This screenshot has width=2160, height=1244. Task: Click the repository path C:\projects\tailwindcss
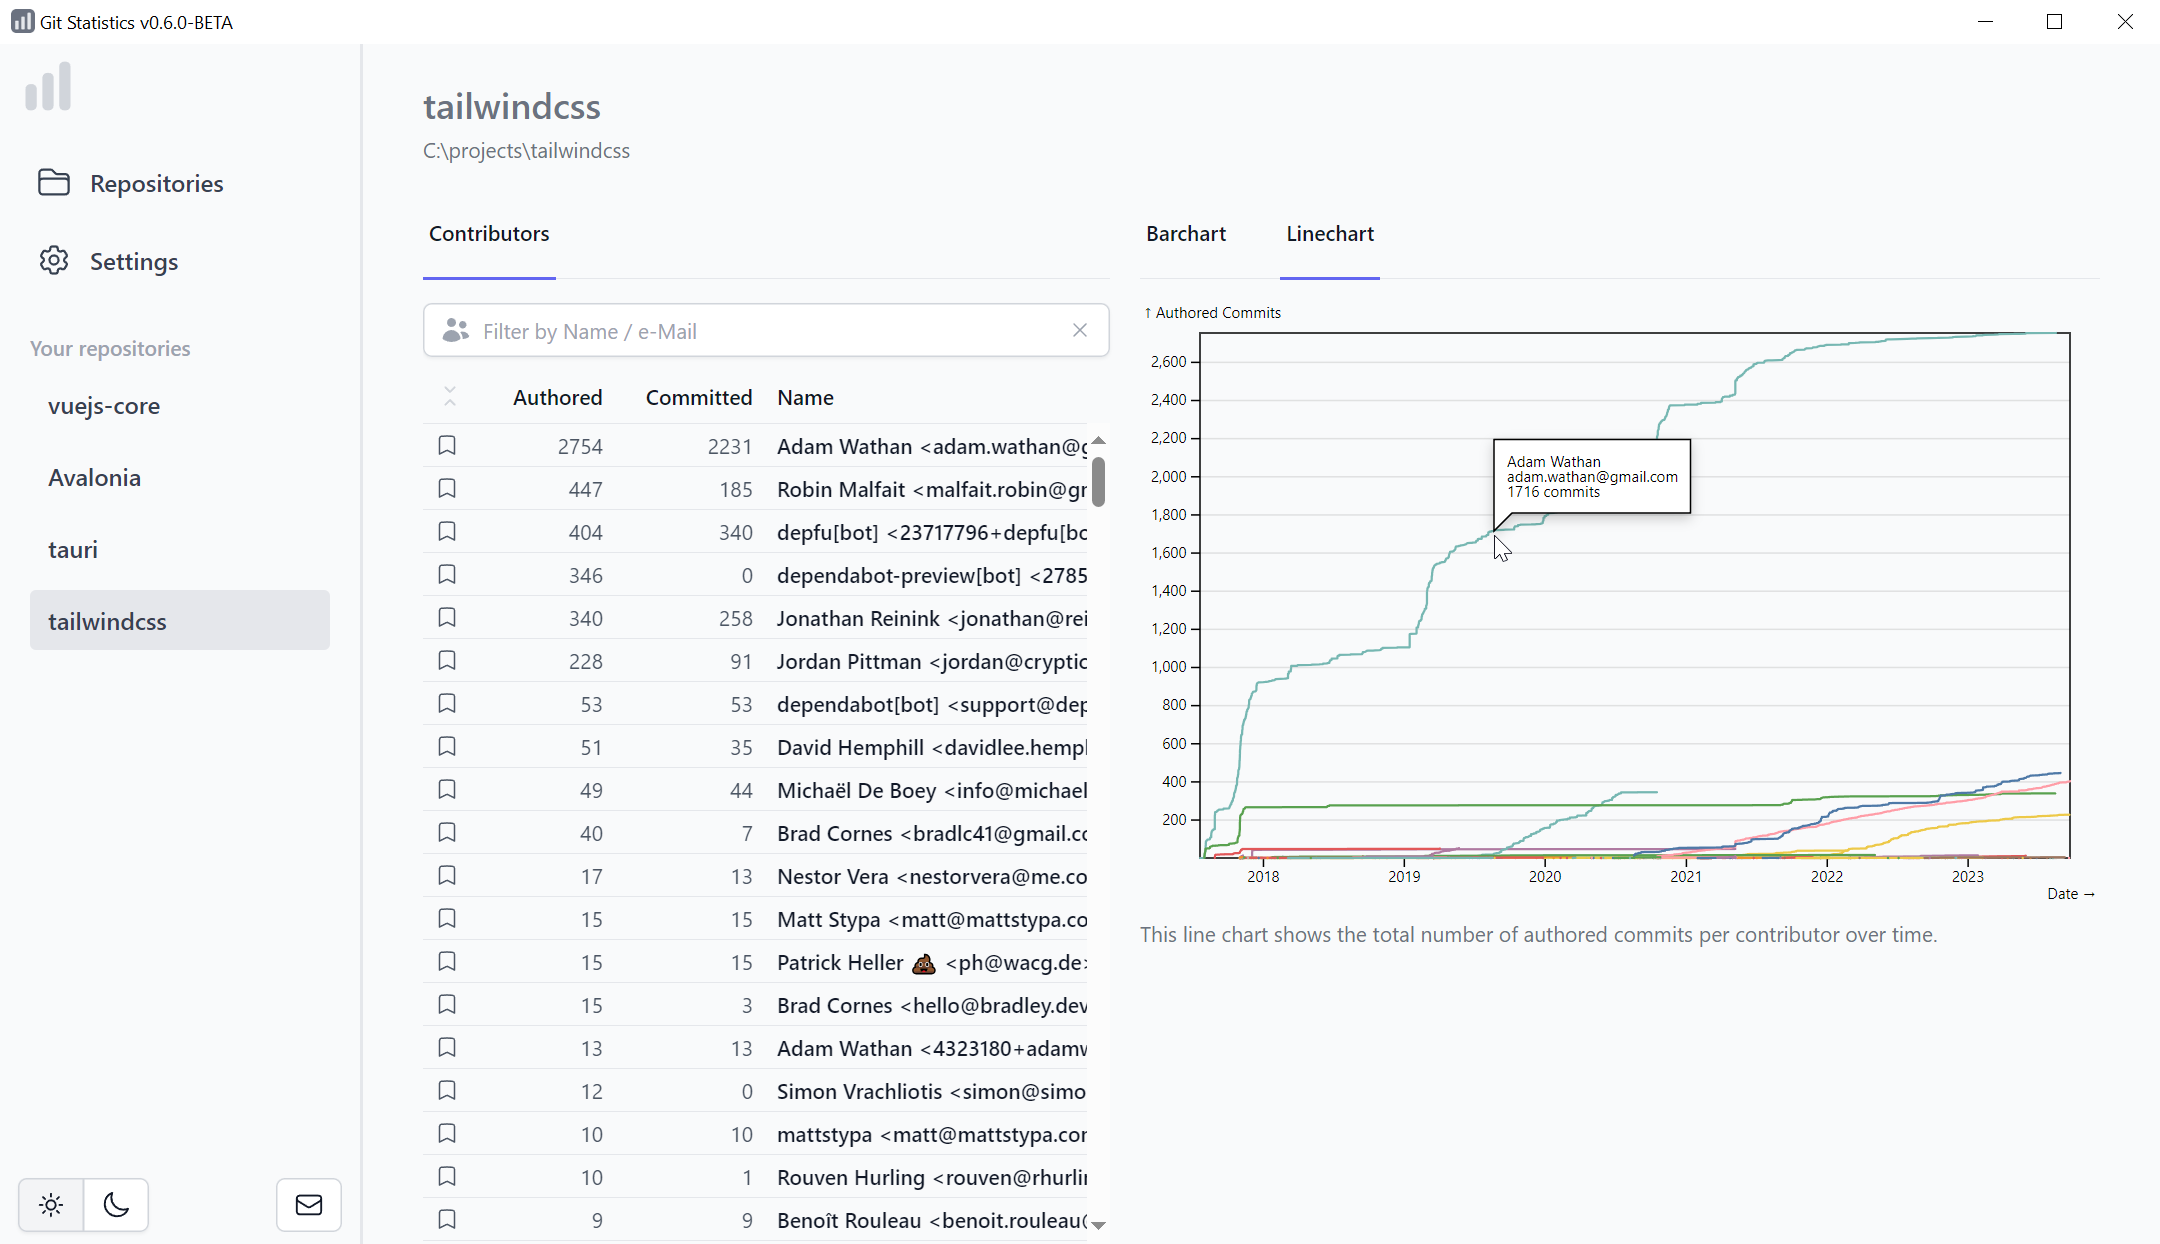click(526, 151)
